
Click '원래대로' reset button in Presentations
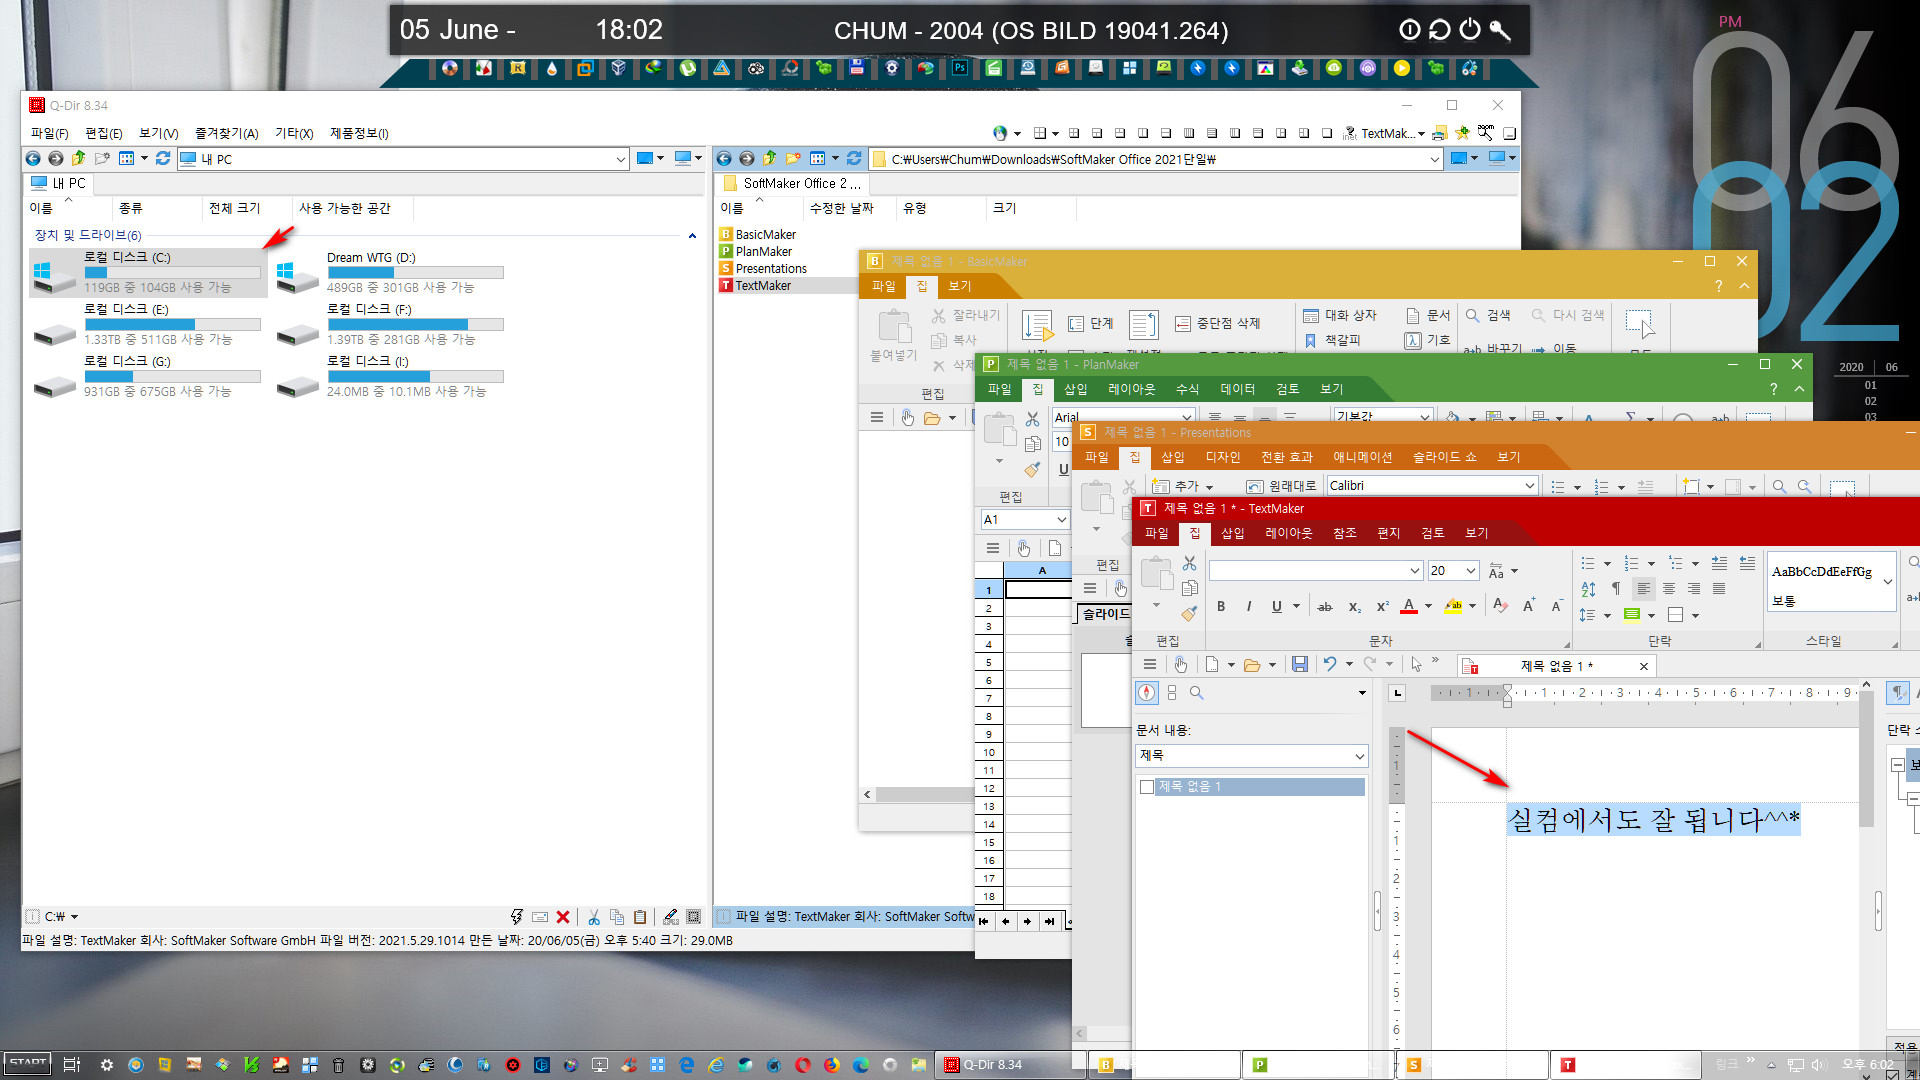tap(1281, 486)
